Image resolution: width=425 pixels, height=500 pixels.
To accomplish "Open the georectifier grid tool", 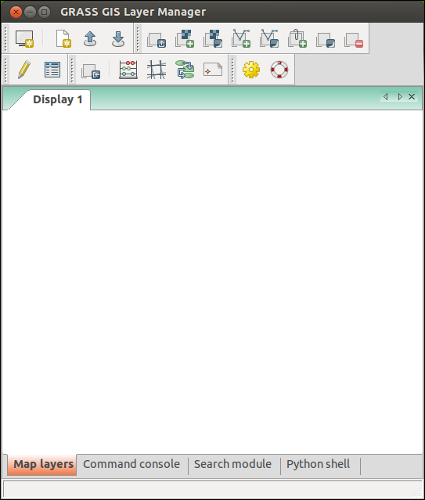I will click(x=157, y=70).
